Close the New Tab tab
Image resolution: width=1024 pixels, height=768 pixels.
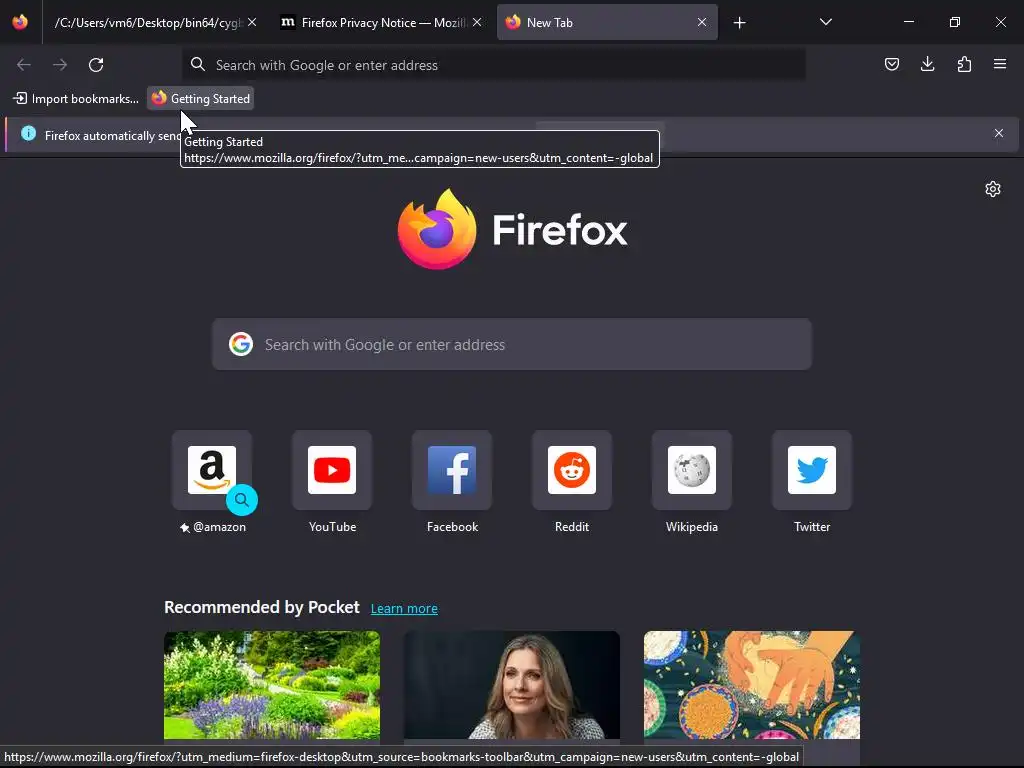pos(702,22)
